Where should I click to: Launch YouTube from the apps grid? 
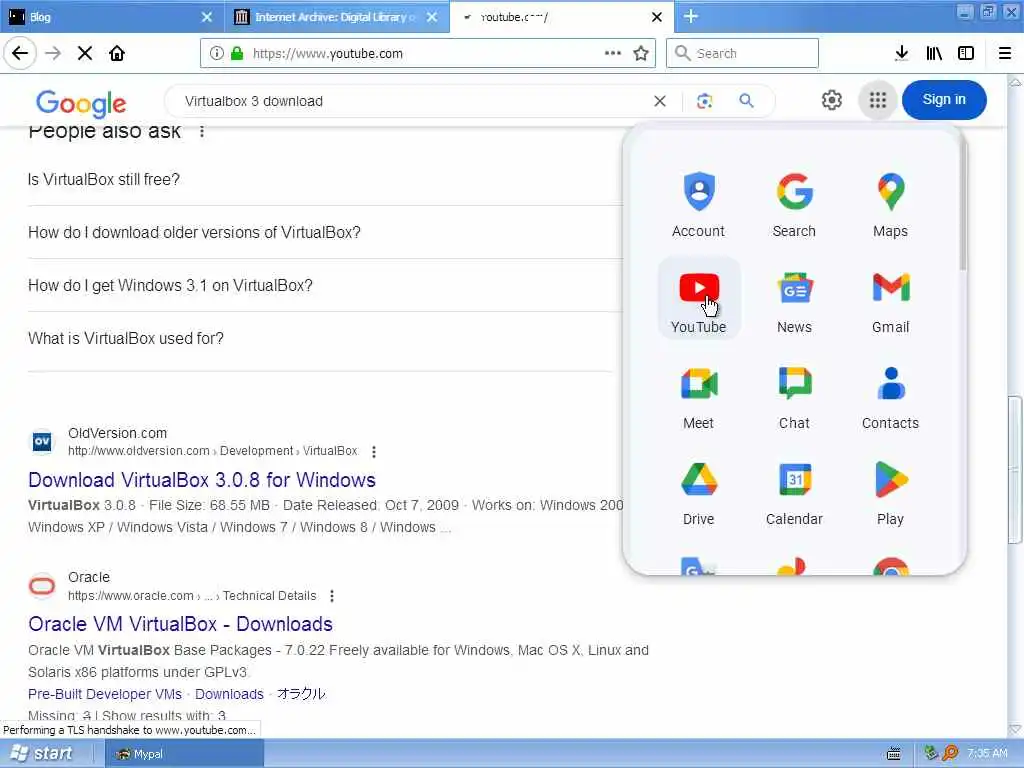tap(698, 300)
